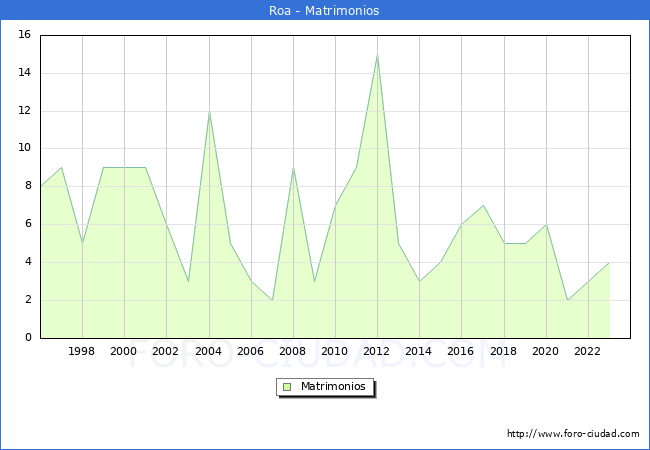This screenshot has width=650, height=450.
Task: Open the foro-ciudad.com URL link
Action: [573, 434]
